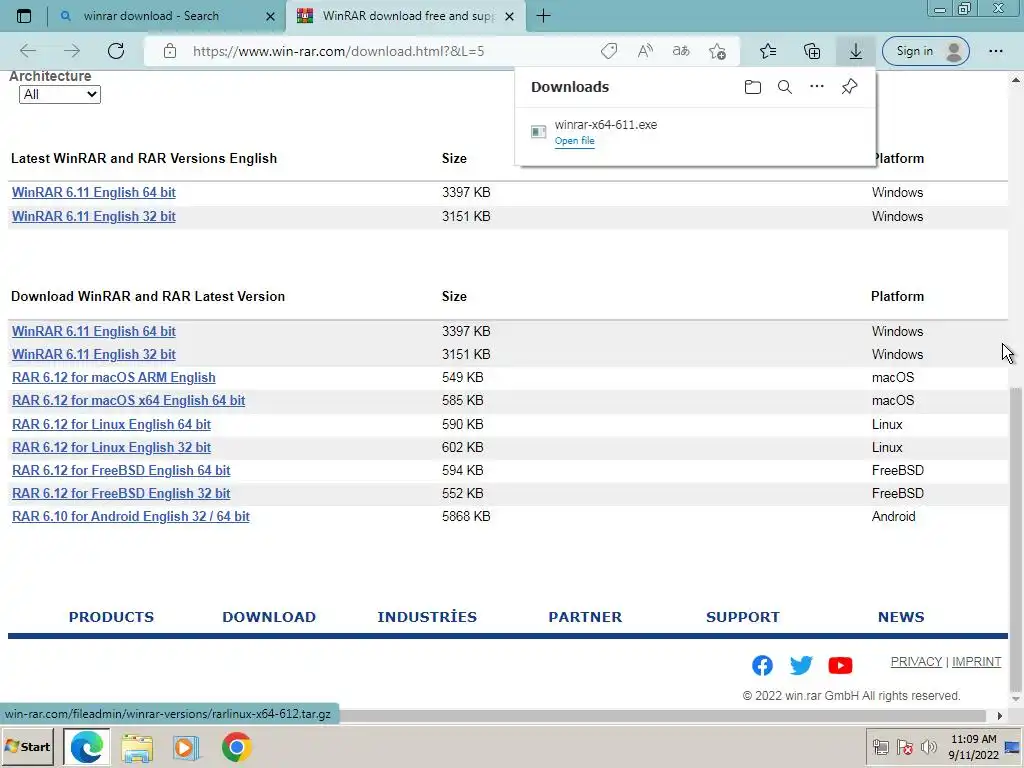Click the Show desktop tray button
Image resolution: width=1024 pixels, height=768 pixels.
[1013, 747]
